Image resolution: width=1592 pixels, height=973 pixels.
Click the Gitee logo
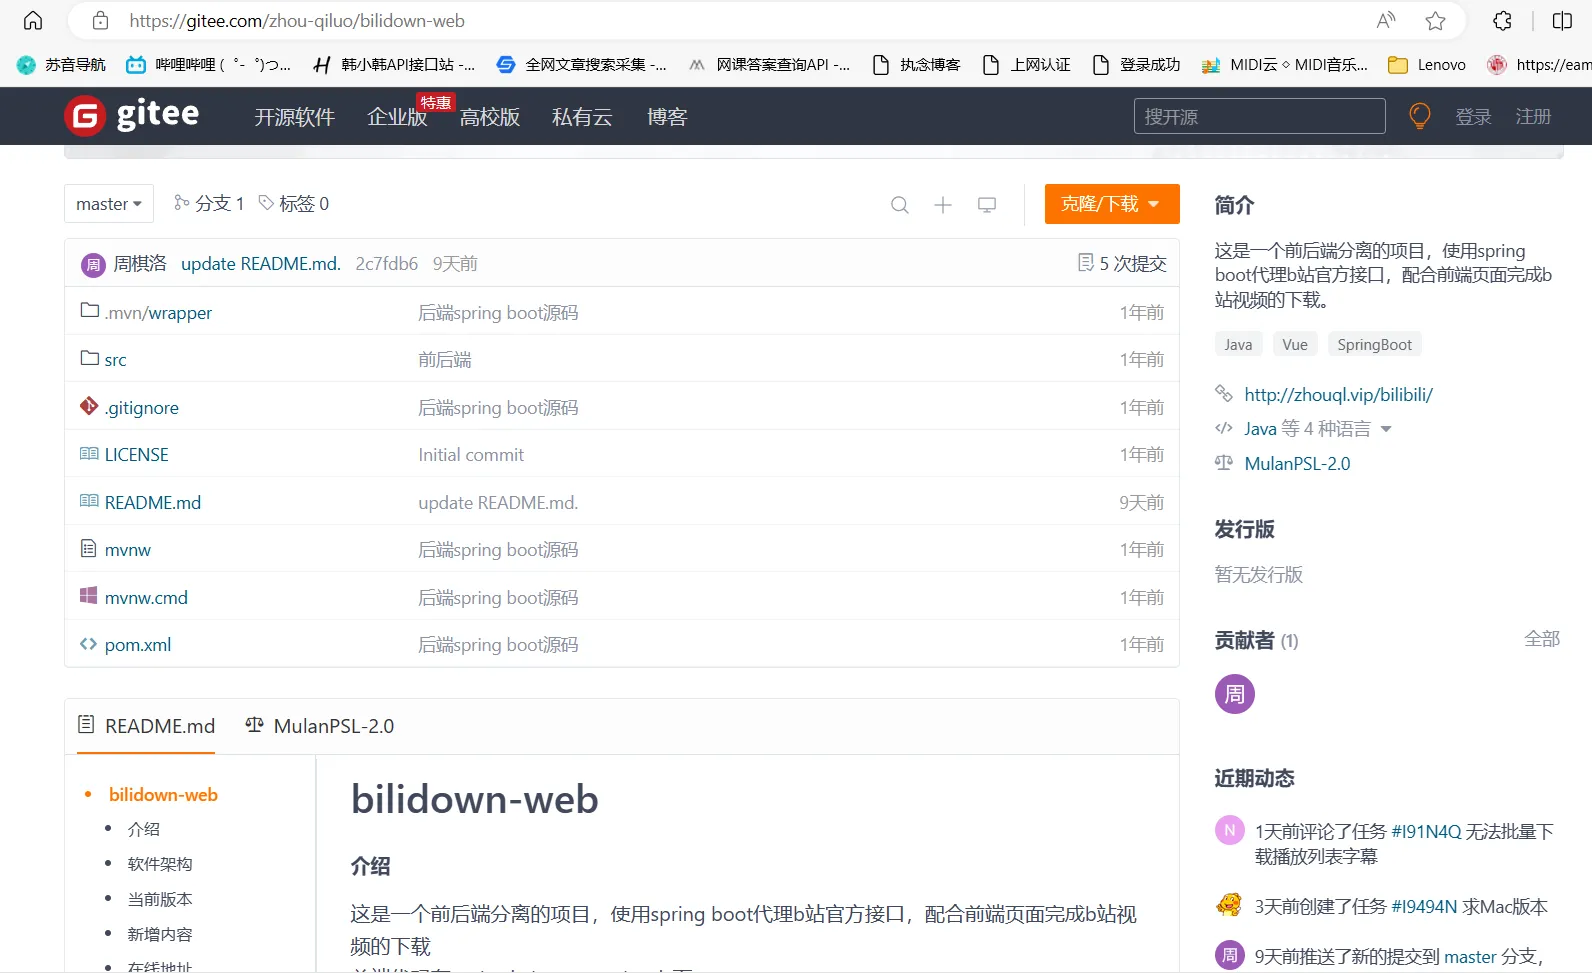(x=132, y=116)
